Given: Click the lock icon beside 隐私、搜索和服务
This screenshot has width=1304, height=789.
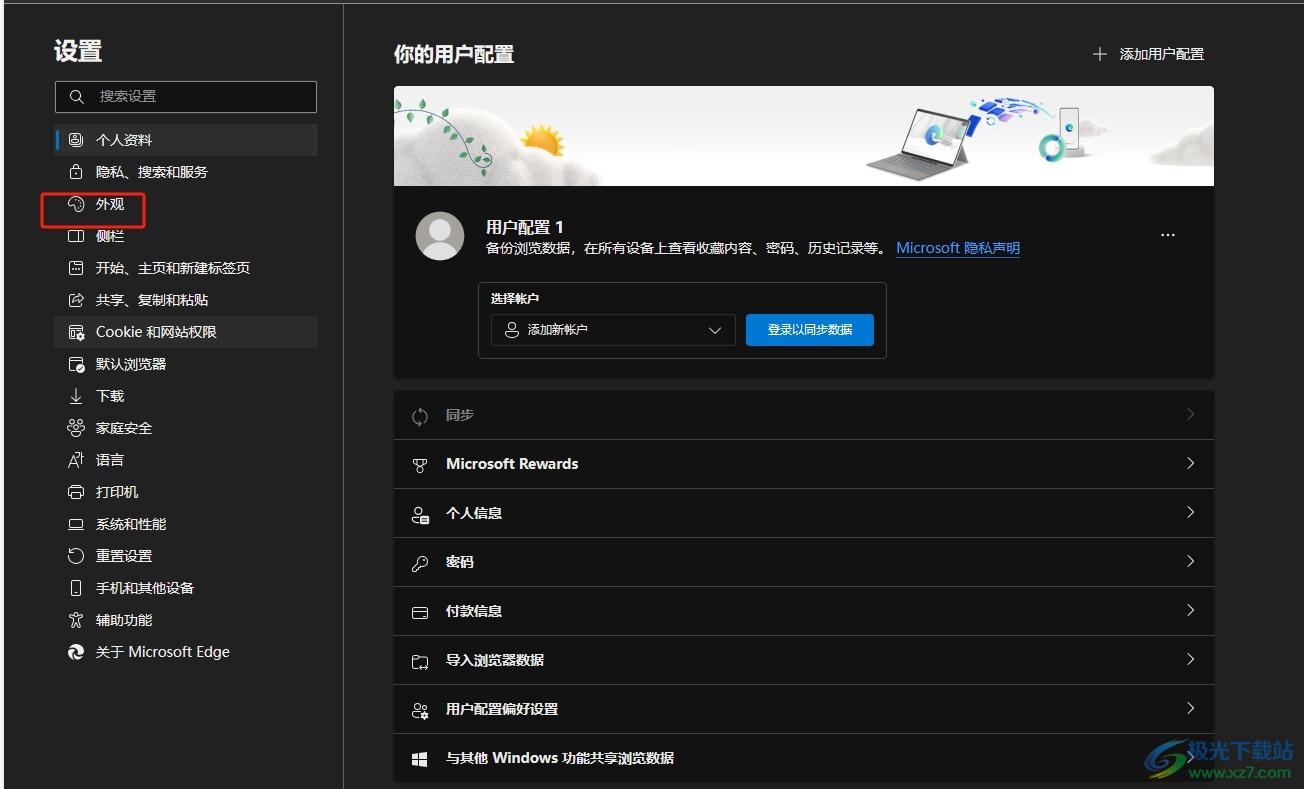Looking at the screenshot, I should pyautogui.click(x=76, y=172).
